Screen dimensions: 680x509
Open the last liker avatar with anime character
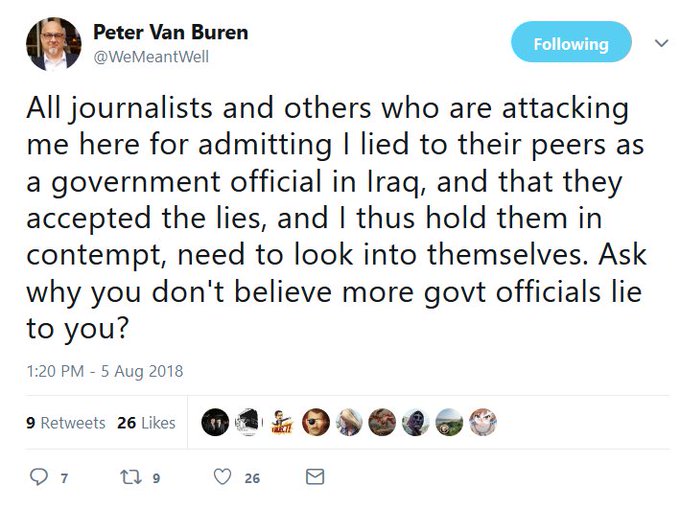pyautogui.click(x=482, y=423)
